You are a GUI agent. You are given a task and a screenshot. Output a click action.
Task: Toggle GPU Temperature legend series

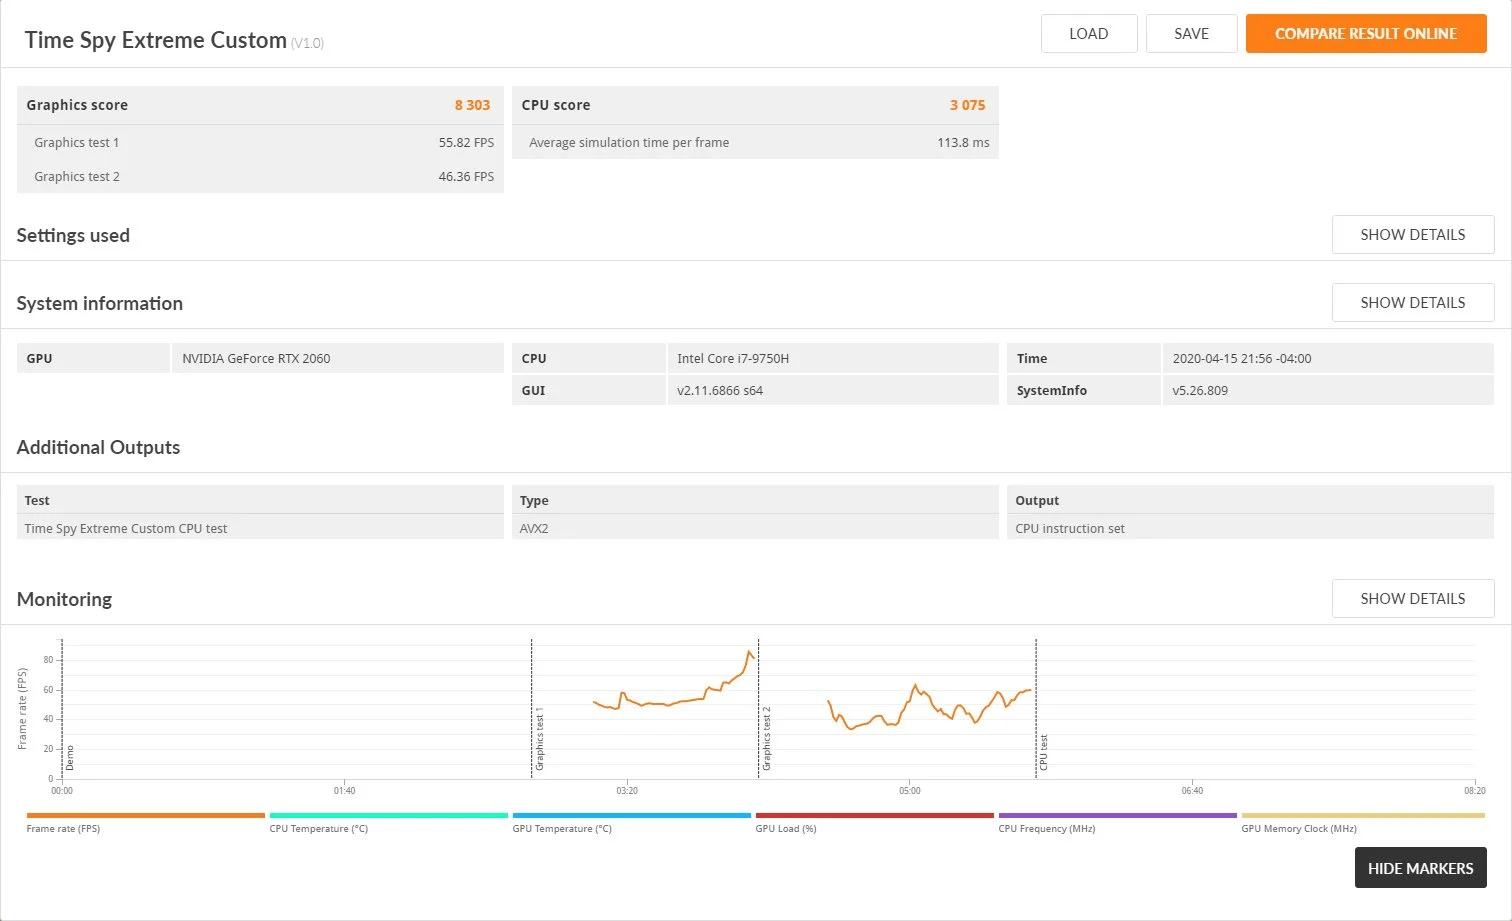tap(632, 823)
